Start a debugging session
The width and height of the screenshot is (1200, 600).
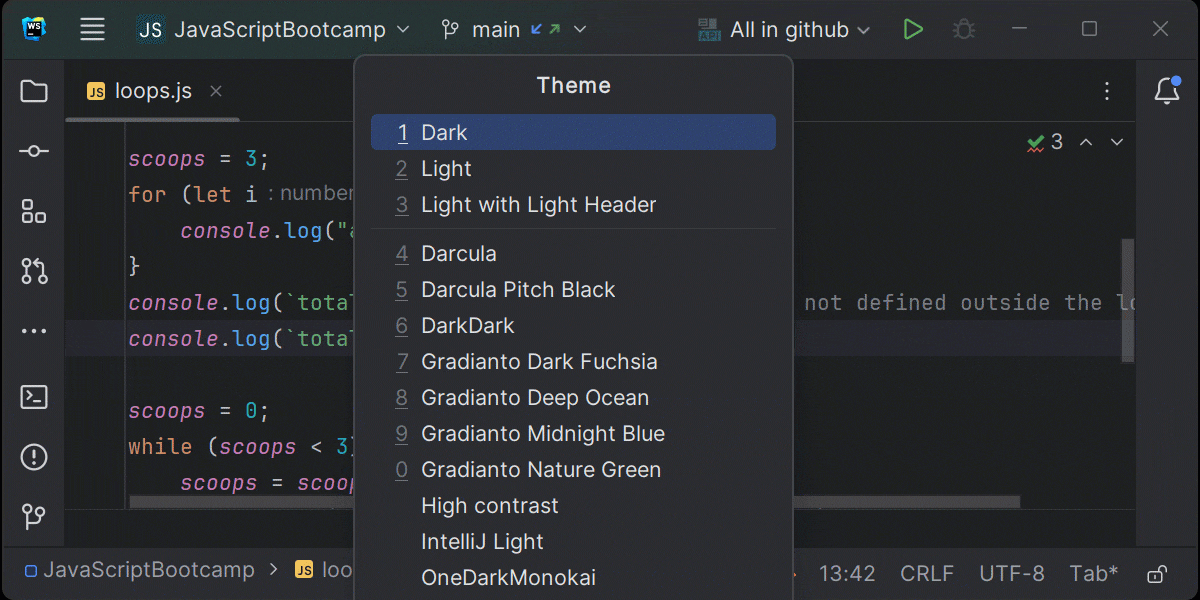pos(963,29)
